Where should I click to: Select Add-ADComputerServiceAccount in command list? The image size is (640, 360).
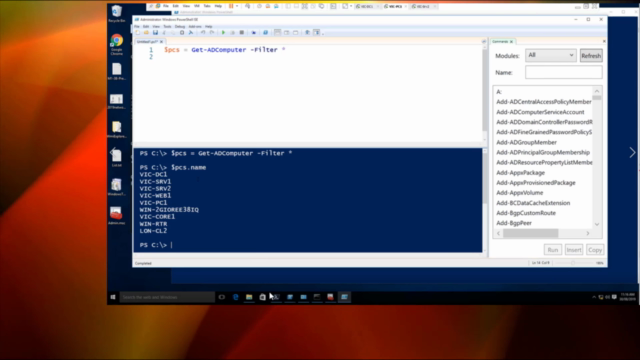coord(540,112)
